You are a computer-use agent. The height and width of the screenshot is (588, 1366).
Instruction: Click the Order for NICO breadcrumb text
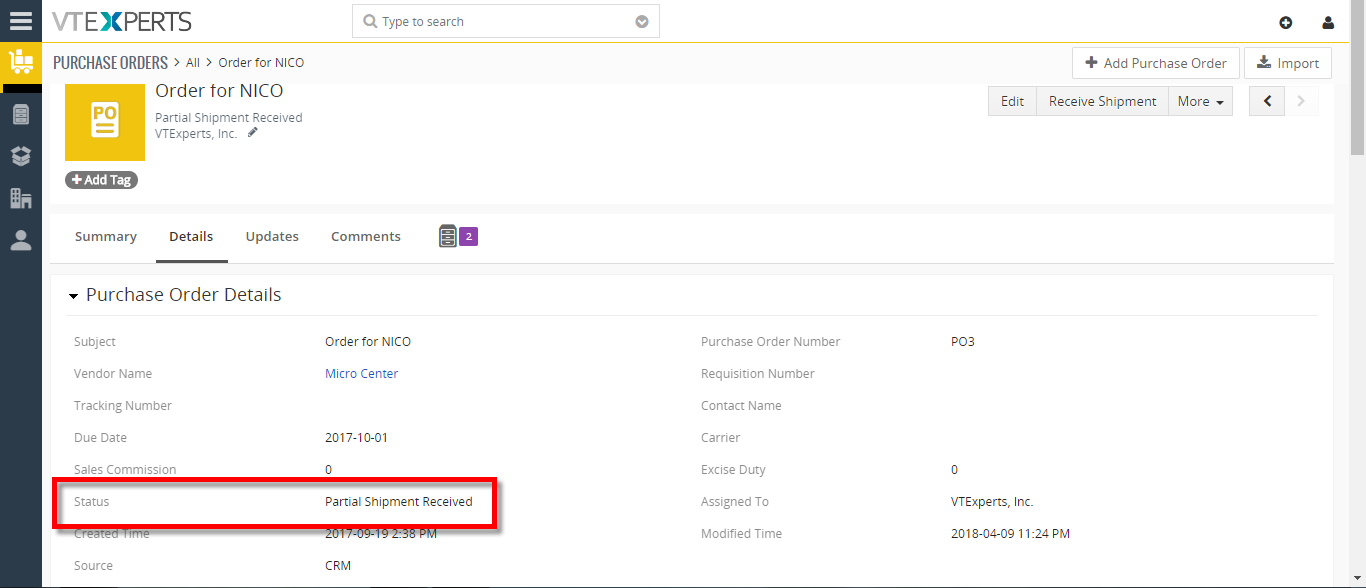point(261,62)
